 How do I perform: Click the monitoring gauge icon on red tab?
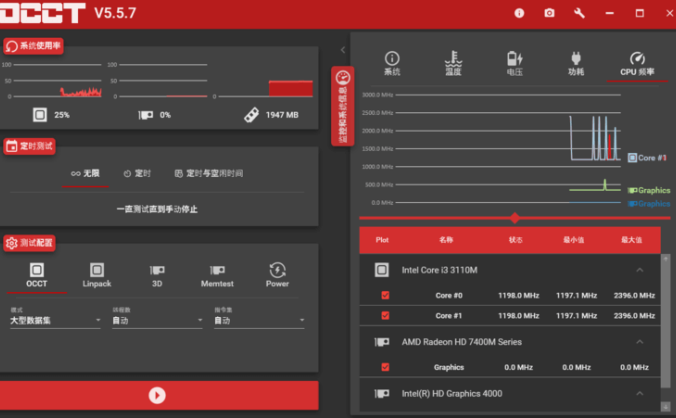pos(343,78)
